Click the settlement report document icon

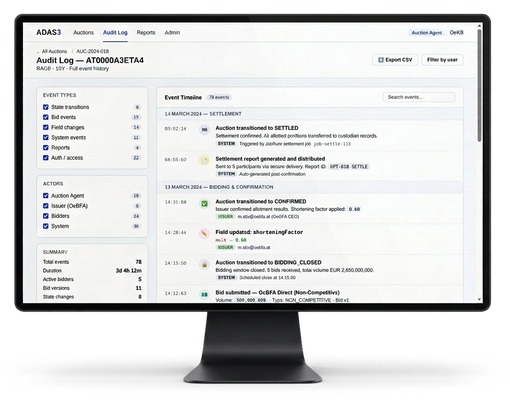[x=204, y=161]
